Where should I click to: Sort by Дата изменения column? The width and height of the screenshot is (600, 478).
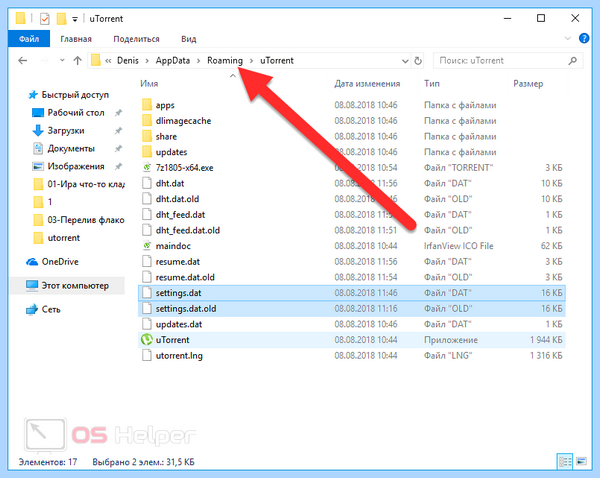point(367,83)
